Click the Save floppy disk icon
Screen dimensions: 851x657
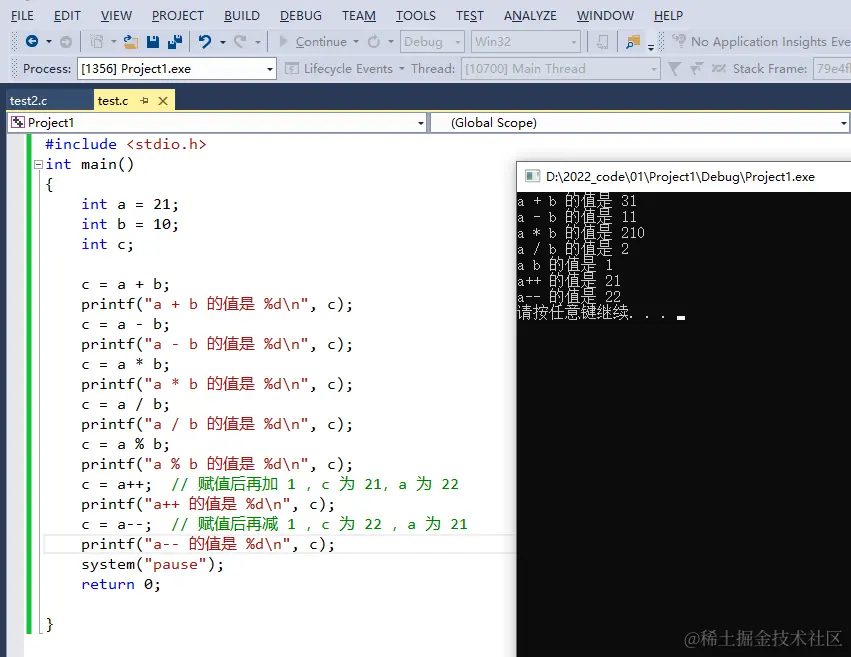coord(153,41)
